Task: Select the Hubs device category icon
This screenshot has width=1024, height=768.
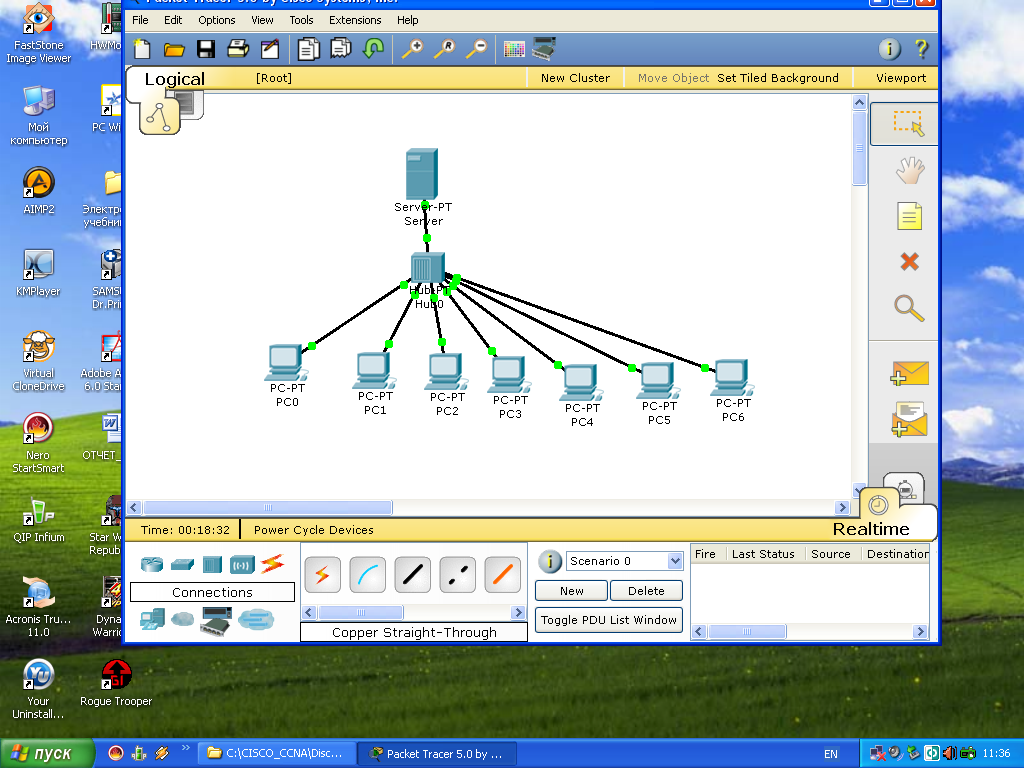Action: coord(212,564)
